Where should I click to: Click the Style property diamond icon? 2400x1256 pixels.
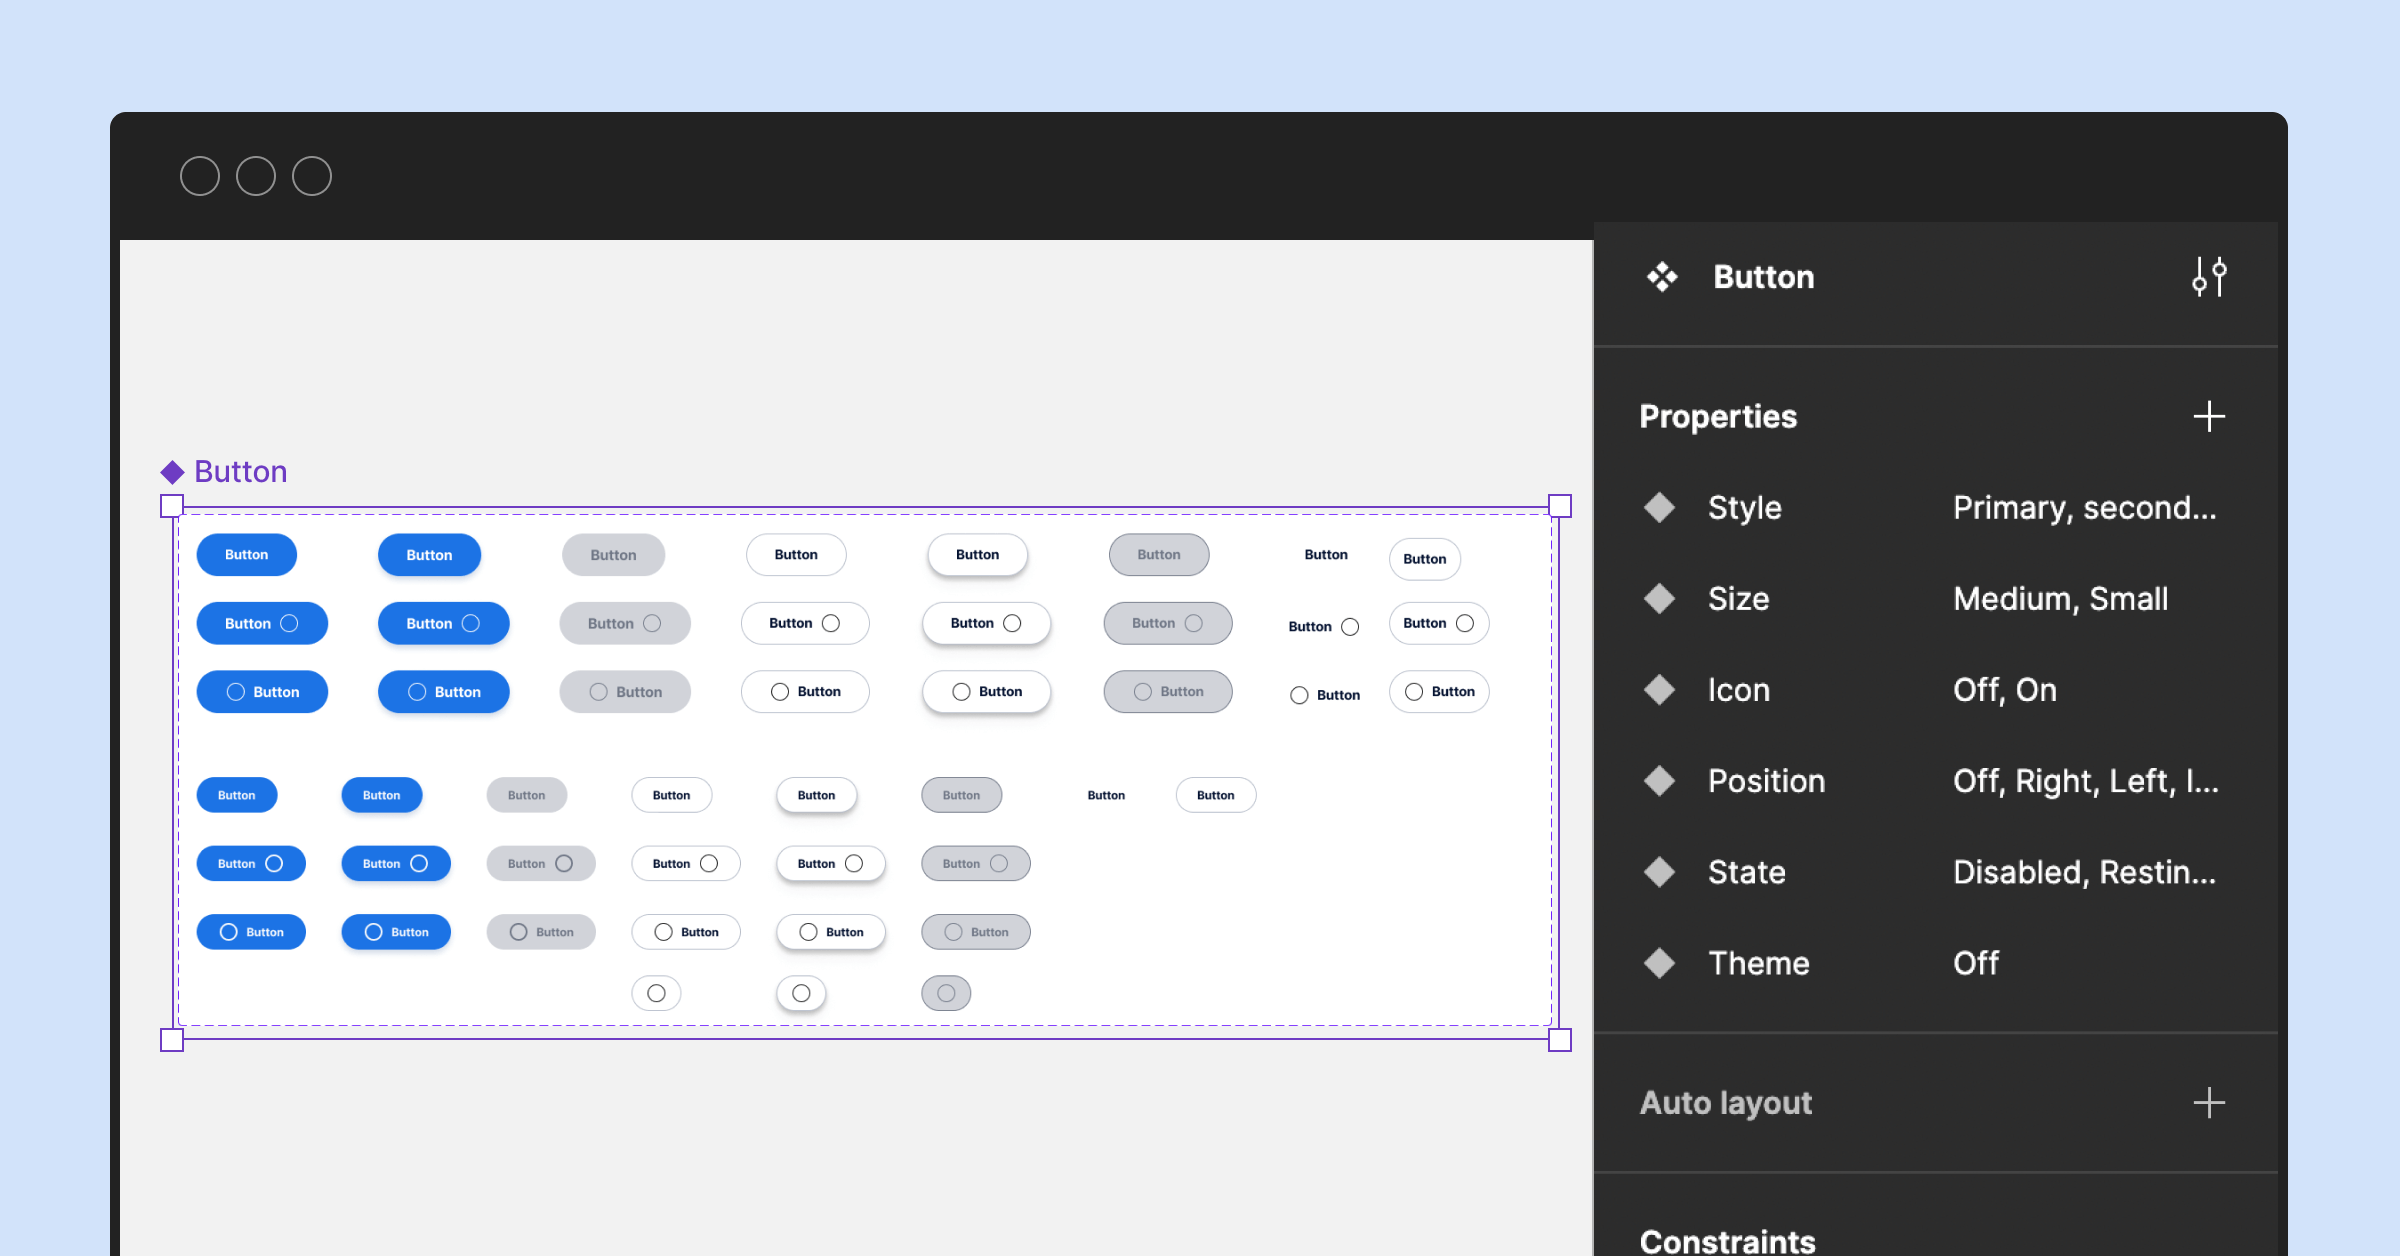(x=1660, y=508)
